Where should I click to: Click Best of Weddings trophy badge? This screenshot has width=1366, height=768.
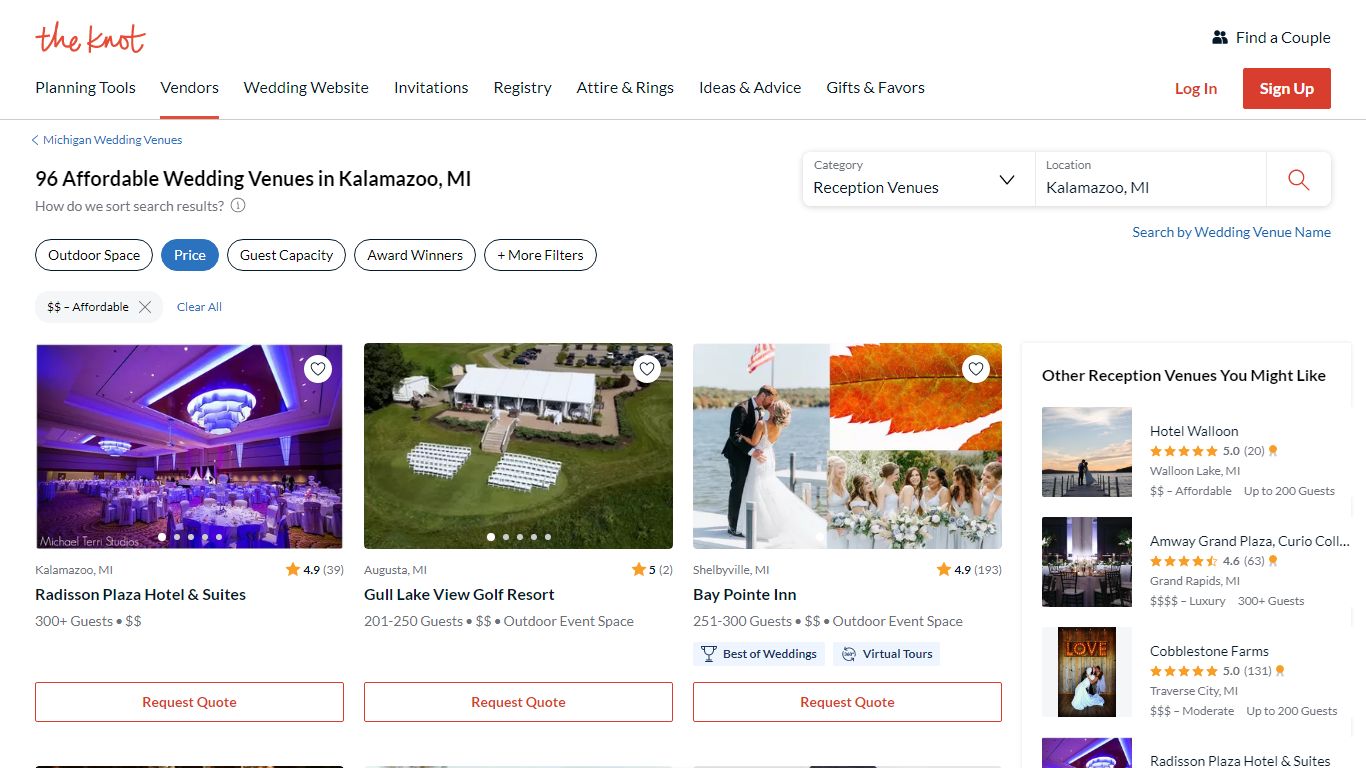tap(758, 654)
